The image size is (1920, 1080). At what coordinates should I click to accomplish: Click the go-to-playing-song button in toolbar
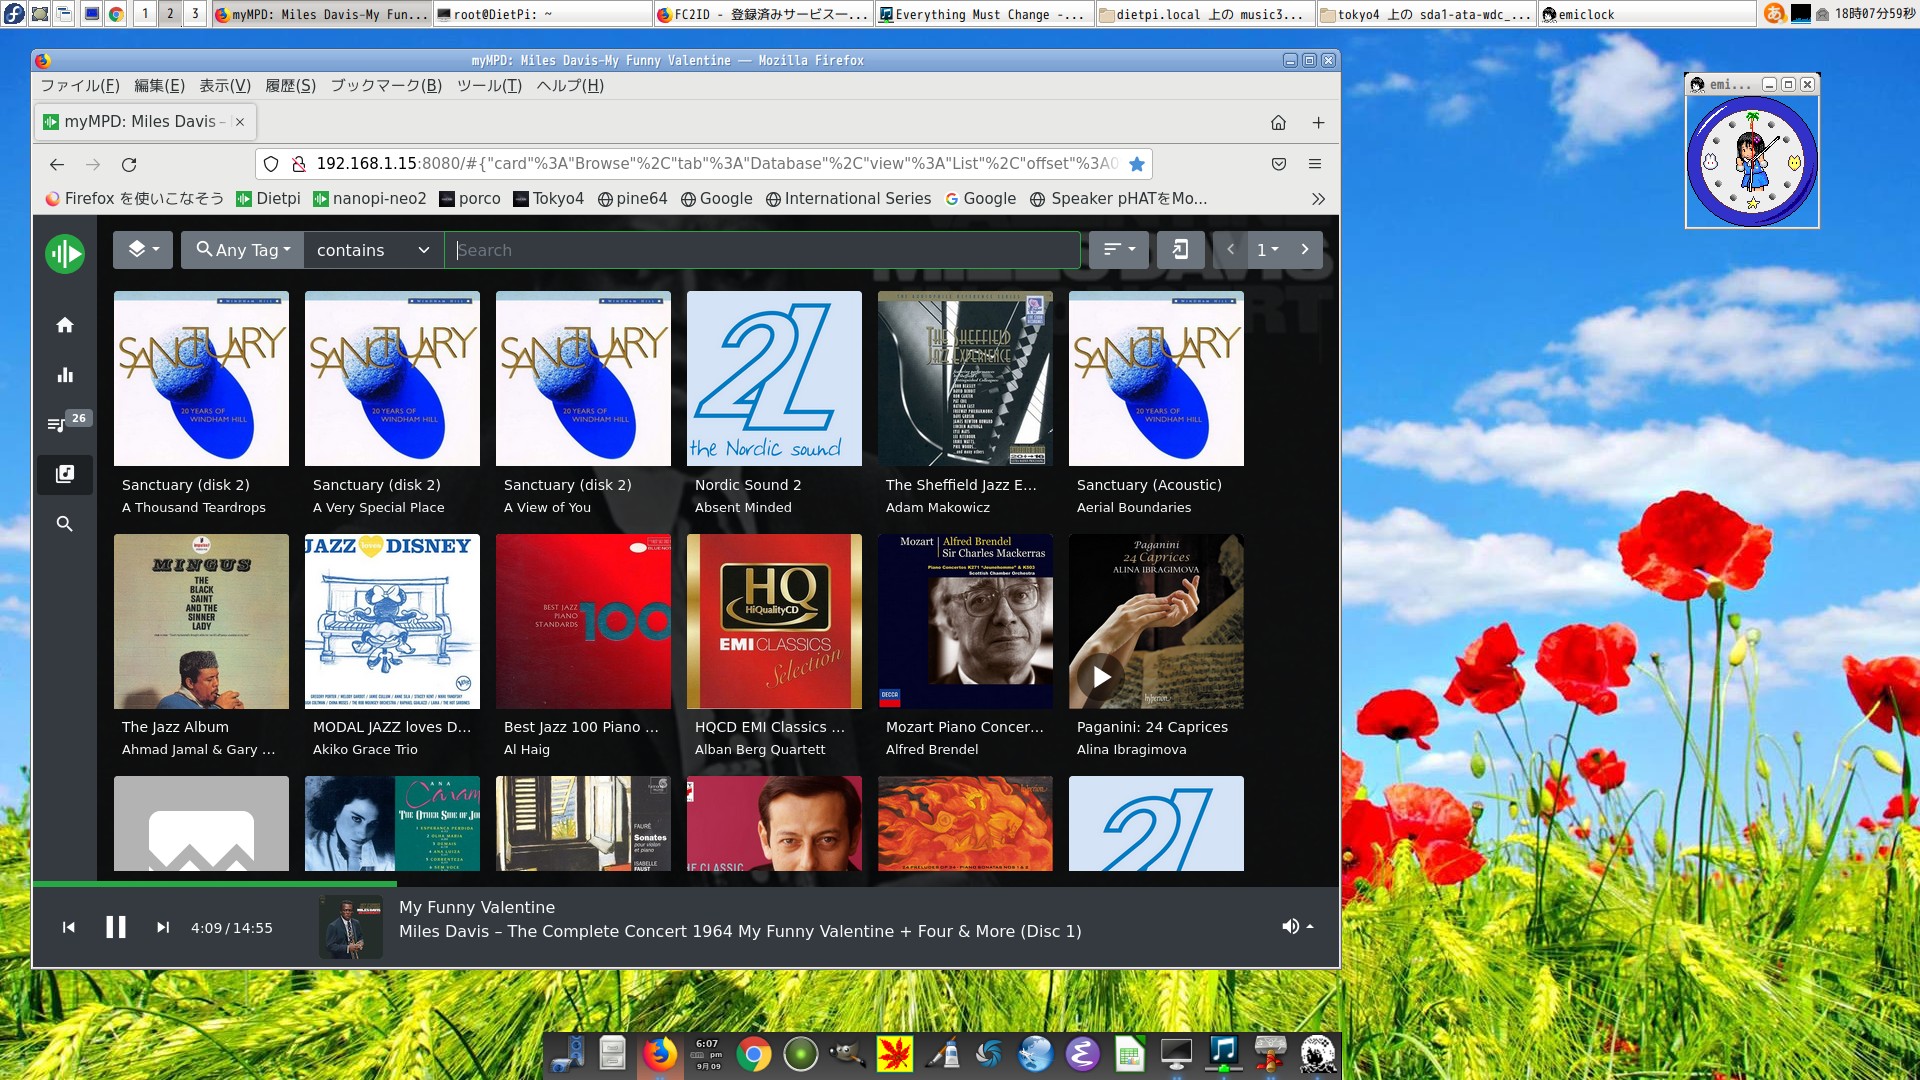1180,250
